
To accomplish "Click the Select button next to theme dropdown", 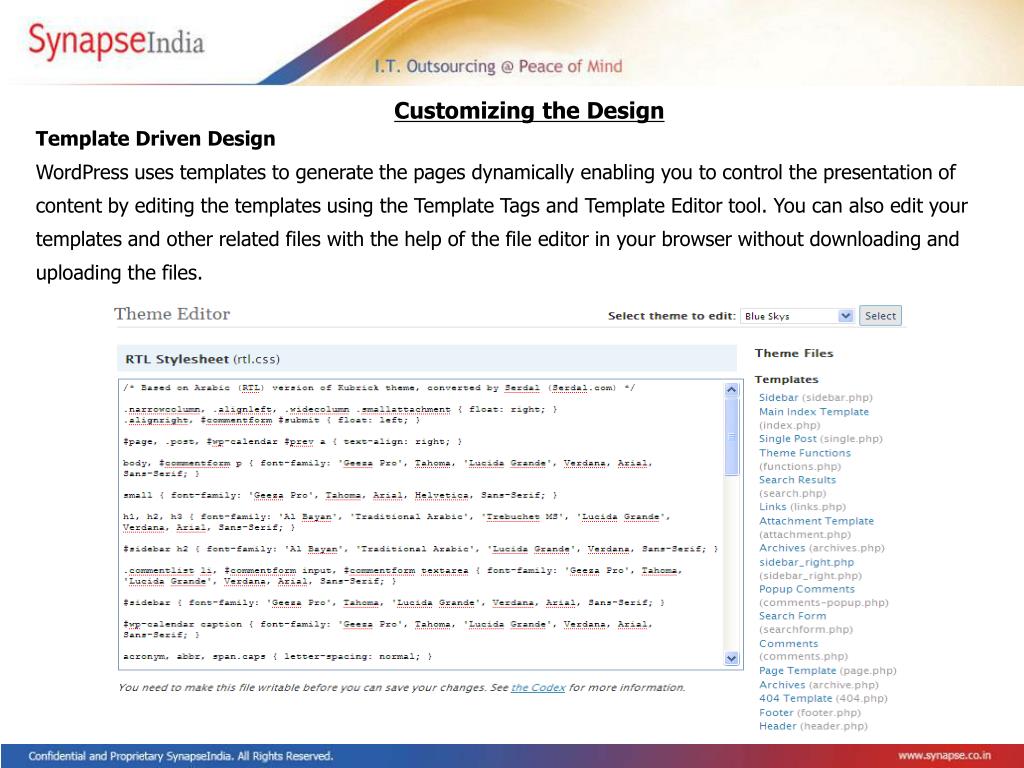I will (880, 316).
